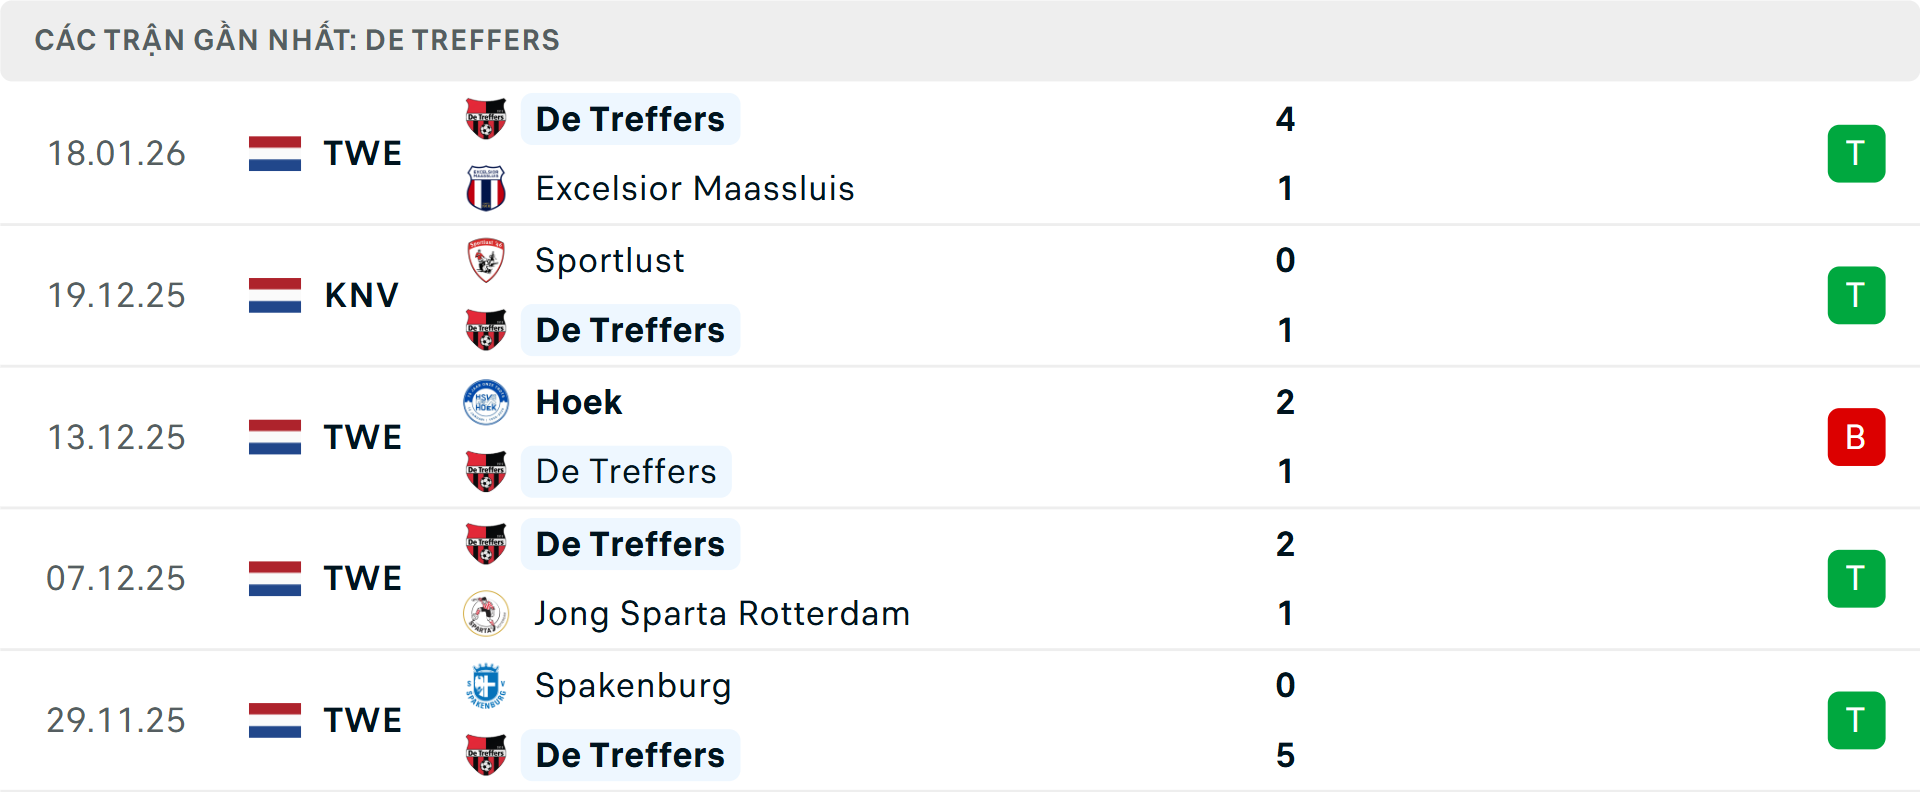Image resolution: width=1920 pixels, height=792 pixels.
Task: Click the Hoek club crest
Action: click(486, 402)
